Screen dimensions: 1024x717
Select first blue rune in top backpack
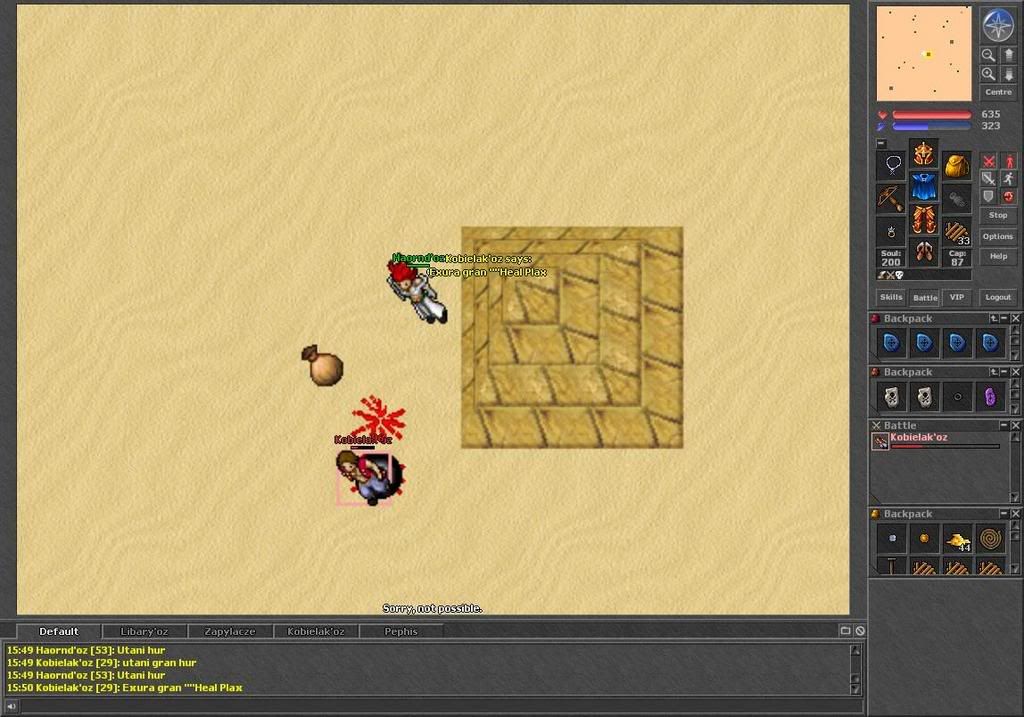click(891, 343)
